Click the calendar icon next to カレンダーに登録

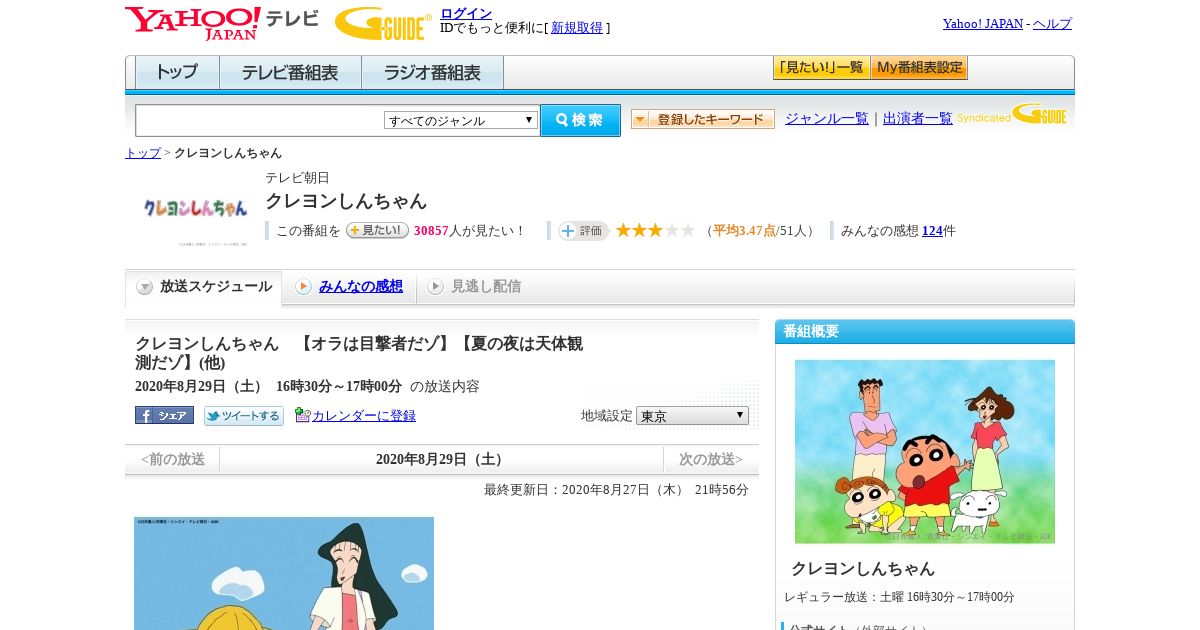click(x=303, y=415)
